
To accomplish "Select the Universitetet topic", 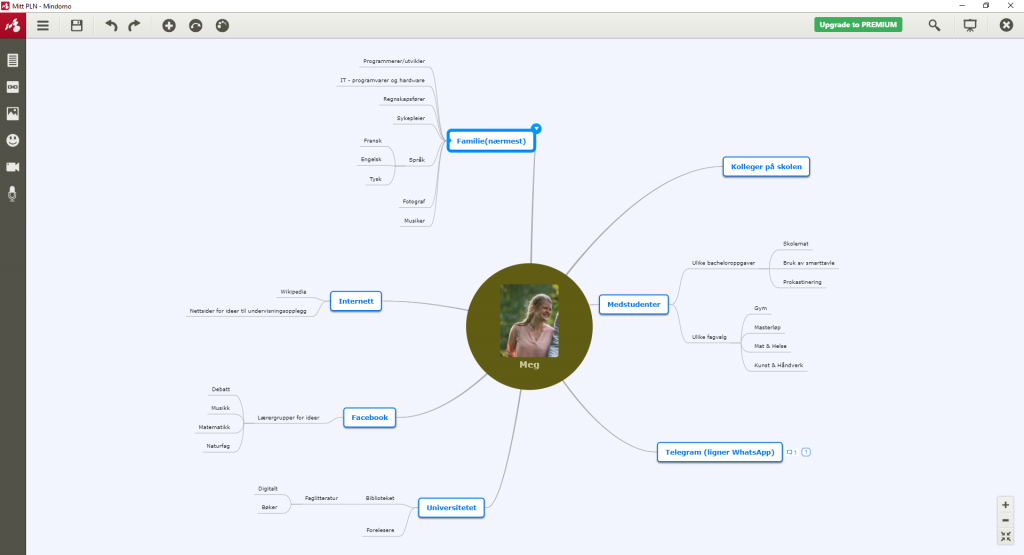I will [x=451, y=507].
